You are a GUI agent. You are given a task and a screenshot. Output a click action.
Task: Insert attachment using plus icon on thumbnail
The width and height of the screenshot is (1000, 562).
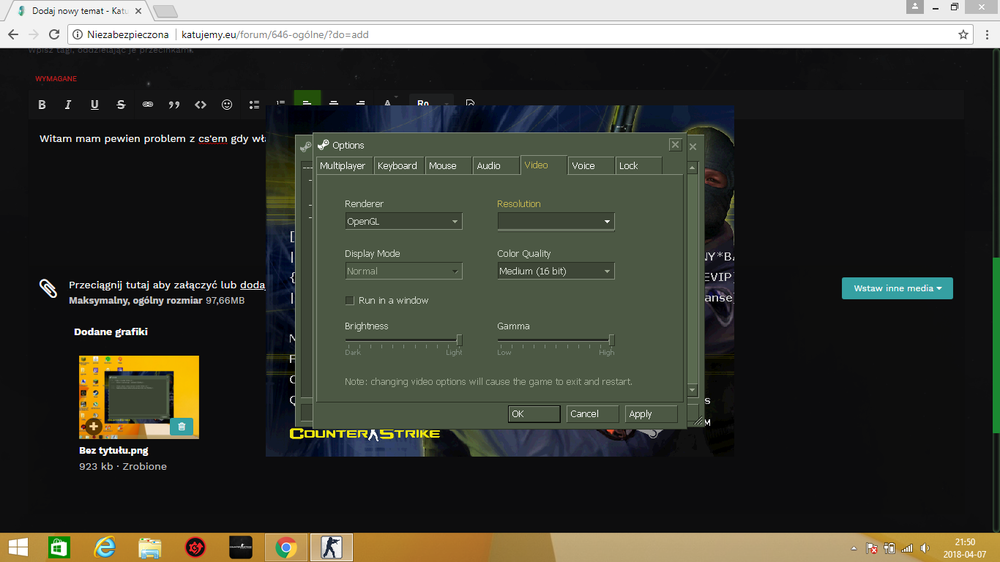tap(94, 426)
